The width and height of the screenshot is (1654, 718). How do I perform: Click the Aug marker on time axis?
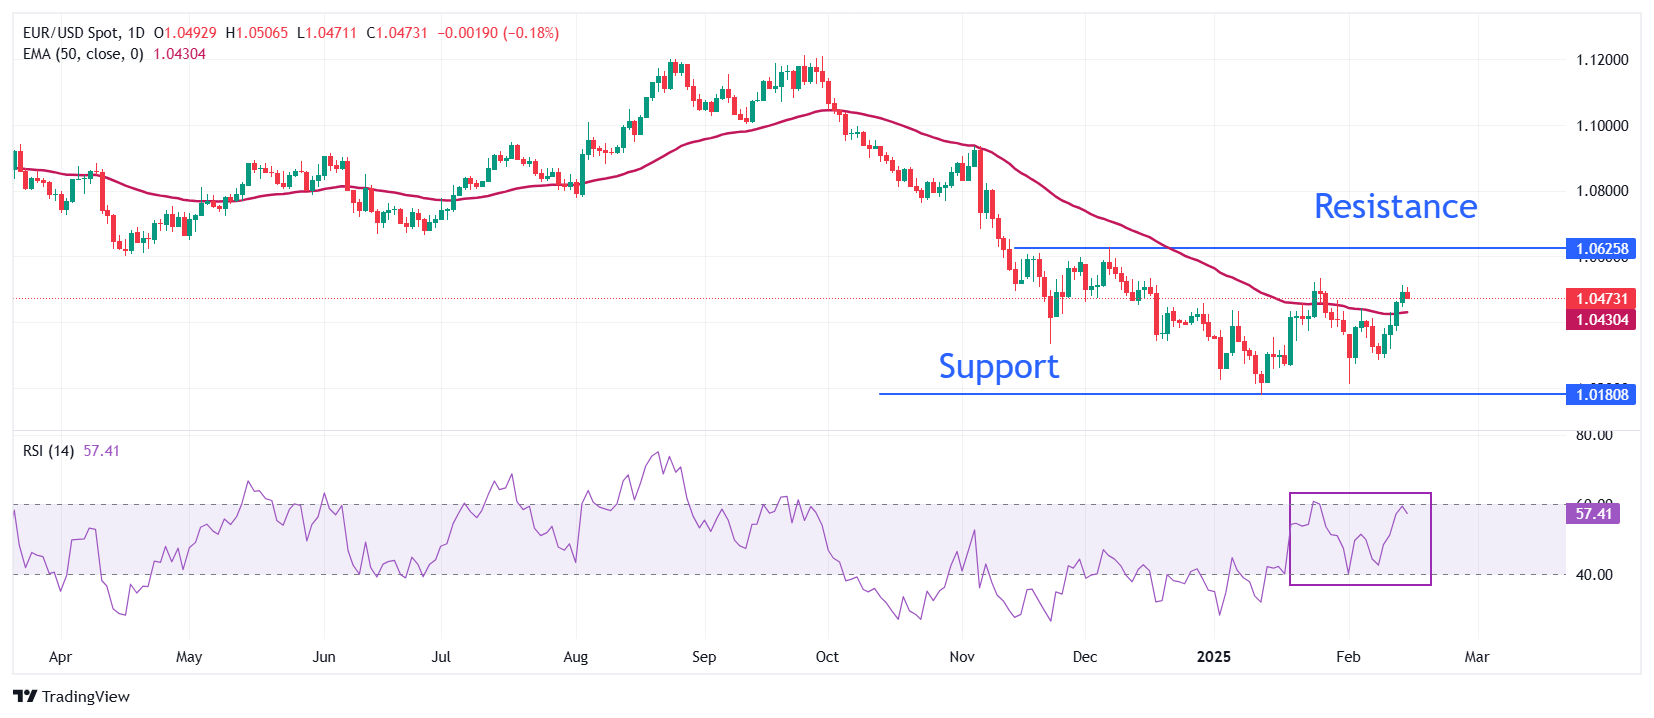click(x=576, y=657)
